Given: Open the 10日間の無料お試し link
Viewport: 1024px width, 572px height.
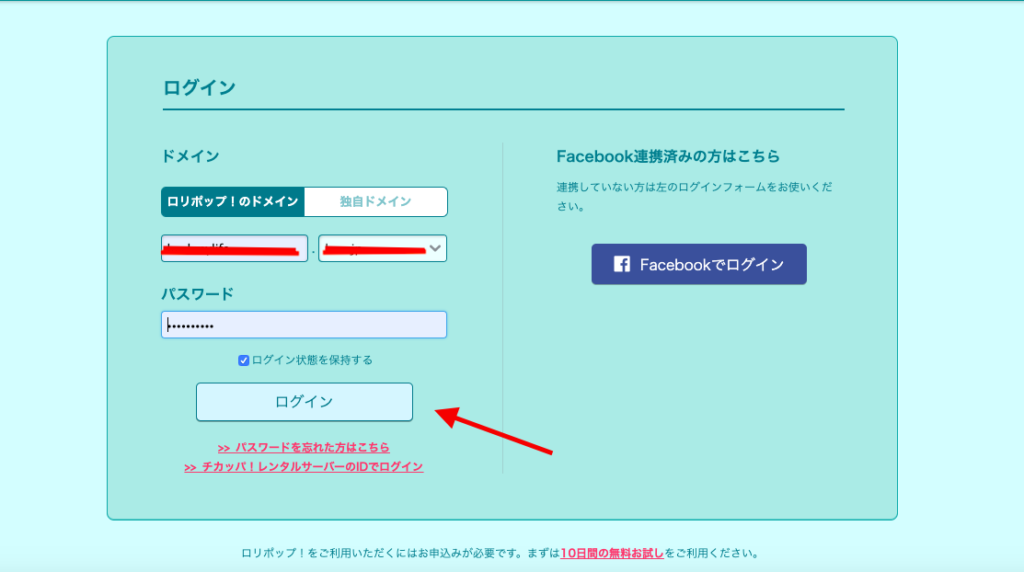Looking at the screenshot, I should coord(612,553).
